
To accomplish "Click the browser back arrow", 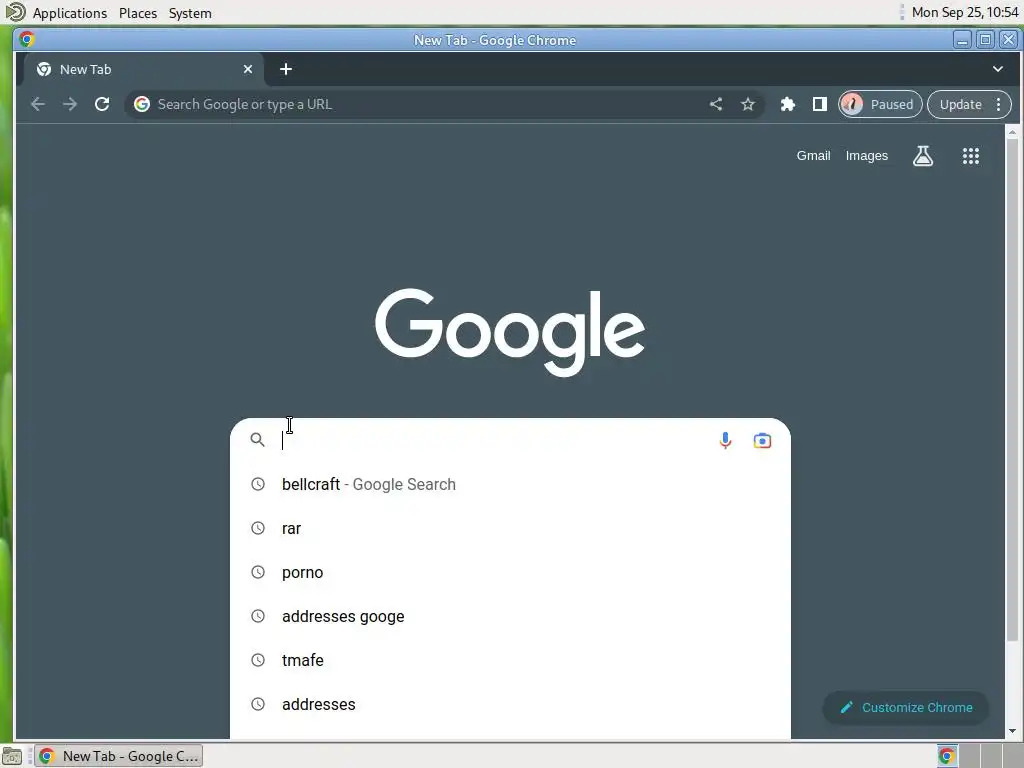I will (x=38, y=104).
